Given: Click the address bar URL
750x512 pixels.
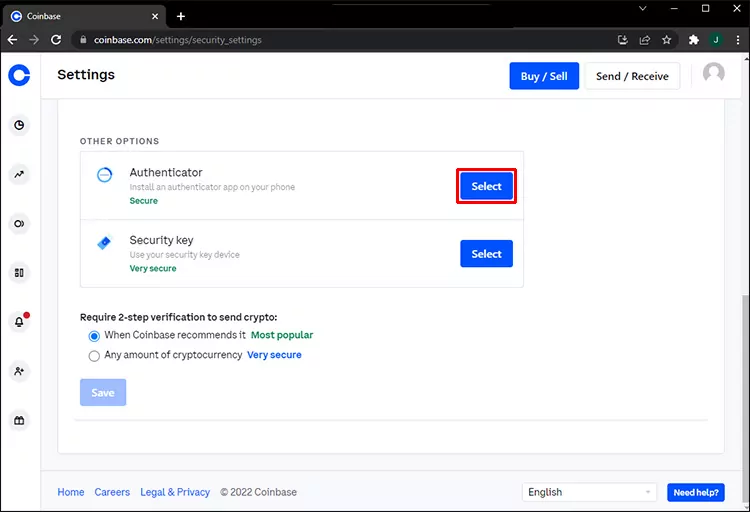Looking at the screenshot, I should [x=177, y=40].
